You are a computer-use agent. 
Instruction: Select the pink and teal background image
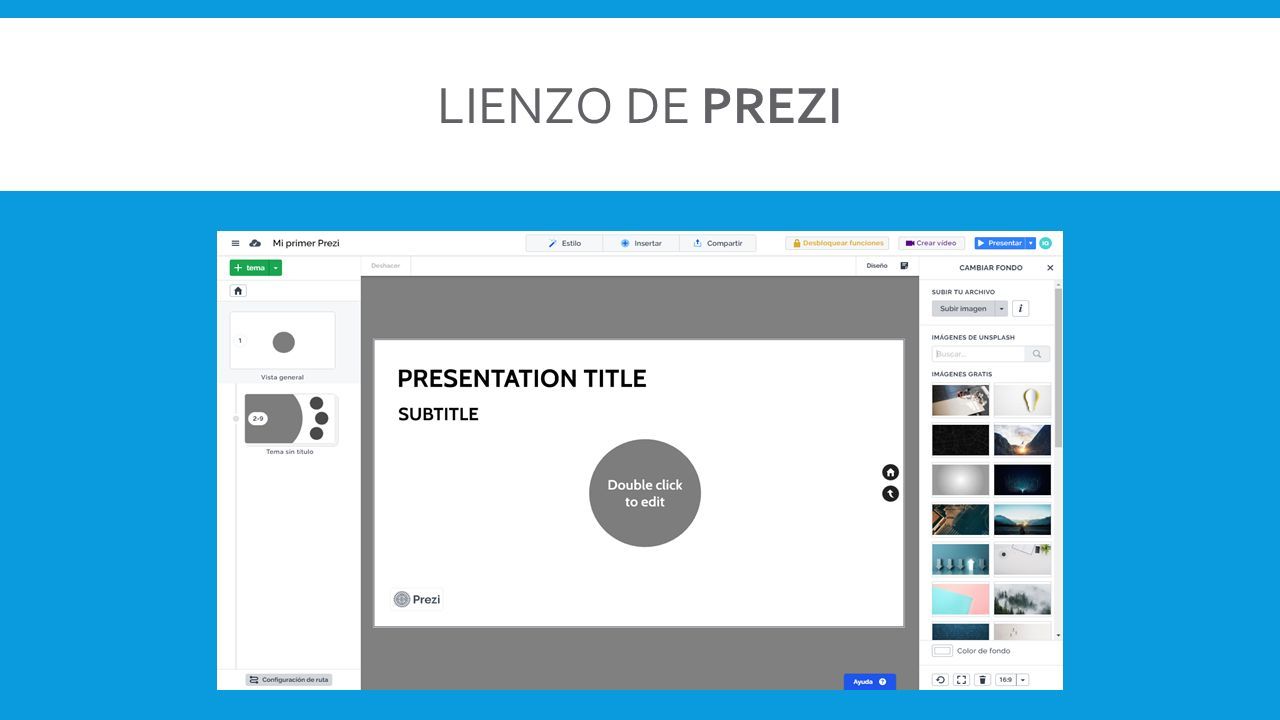point(960,599)
